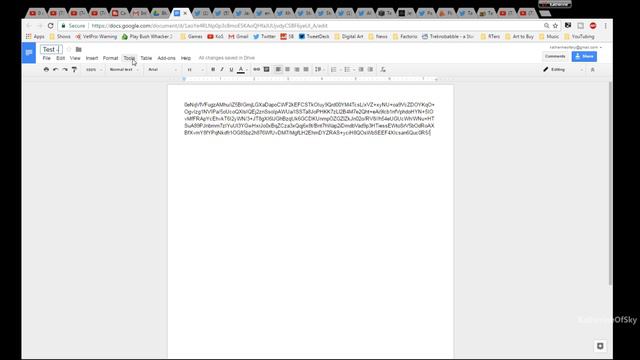Open the Format menu
Screen dimensions: 640x360
[110, 58]
